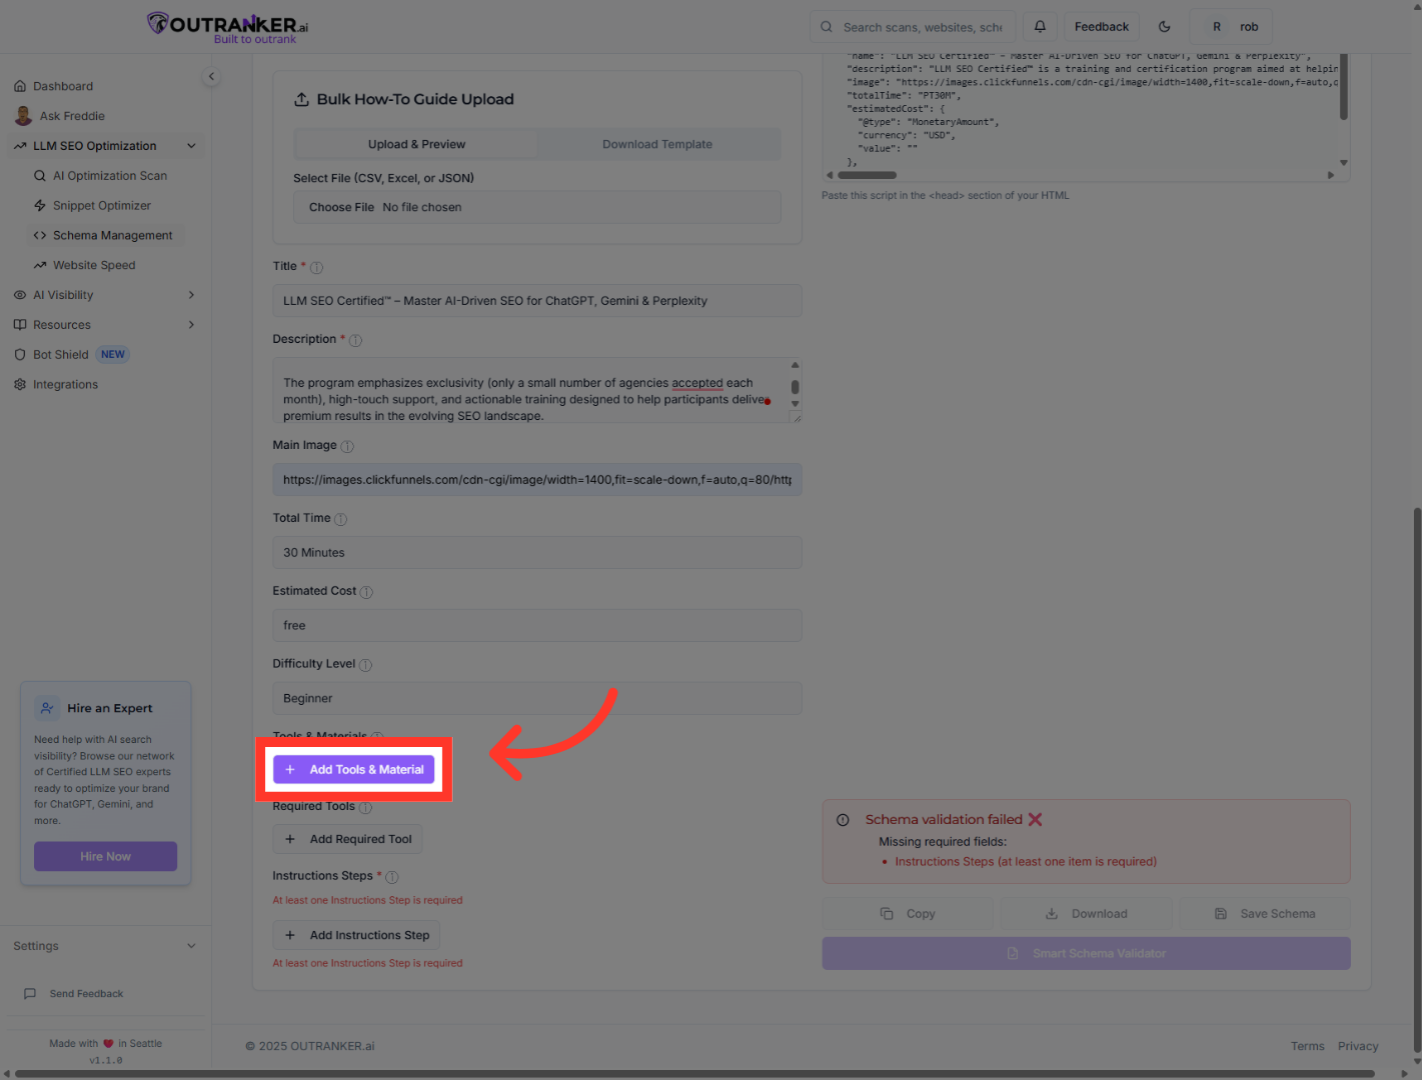Click the Hire Now button

click(105, 856)
